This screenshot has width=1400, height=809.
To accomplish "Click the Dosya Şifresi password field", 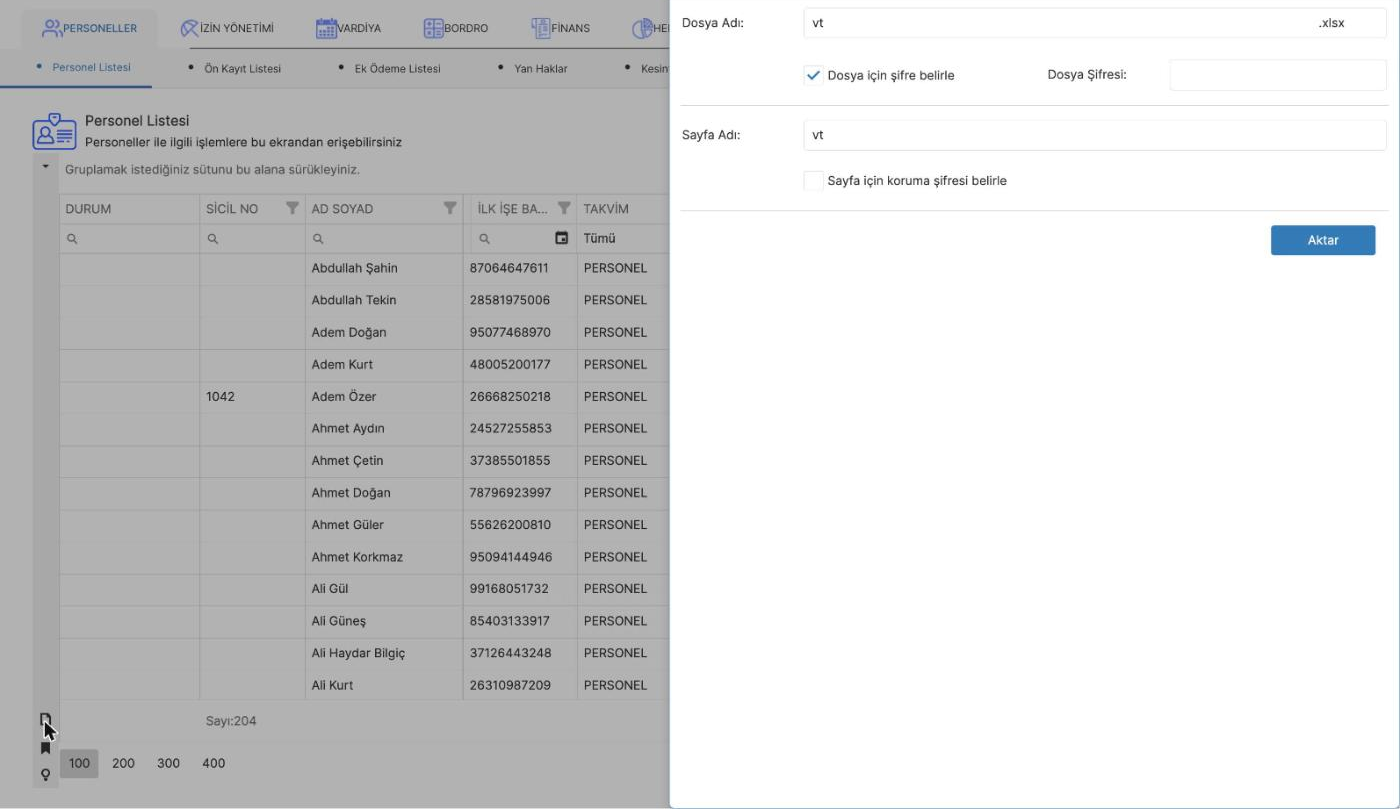I will point(1278,75).
